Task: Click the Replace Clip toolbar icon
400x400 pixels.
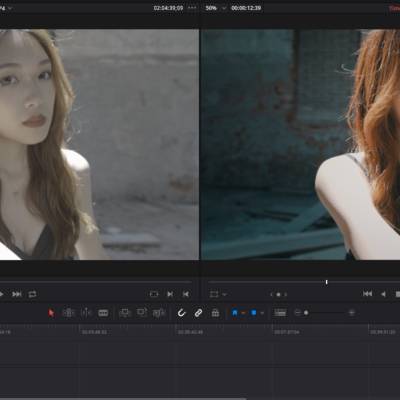Action: (x=159, y=313)
